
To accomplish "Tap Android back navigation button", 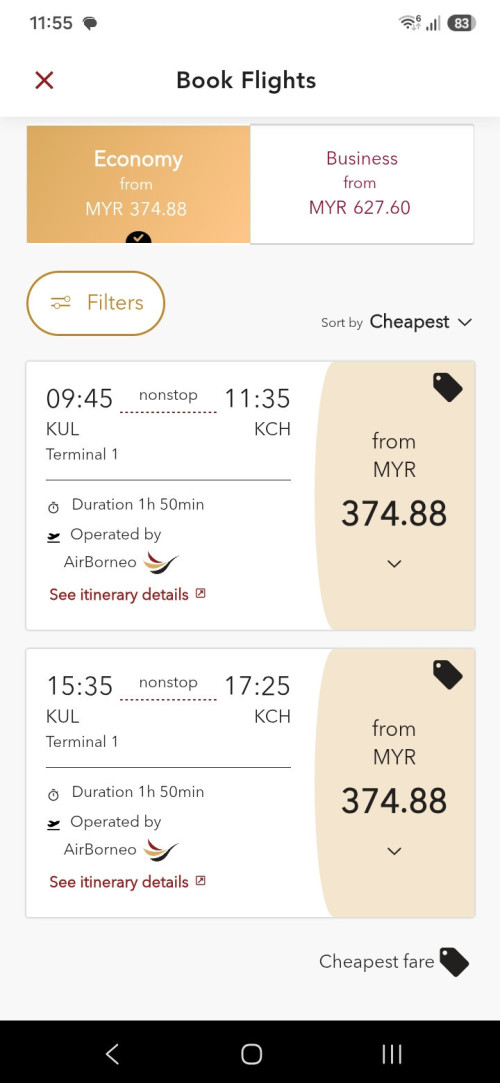I will tap(113, 1053).
